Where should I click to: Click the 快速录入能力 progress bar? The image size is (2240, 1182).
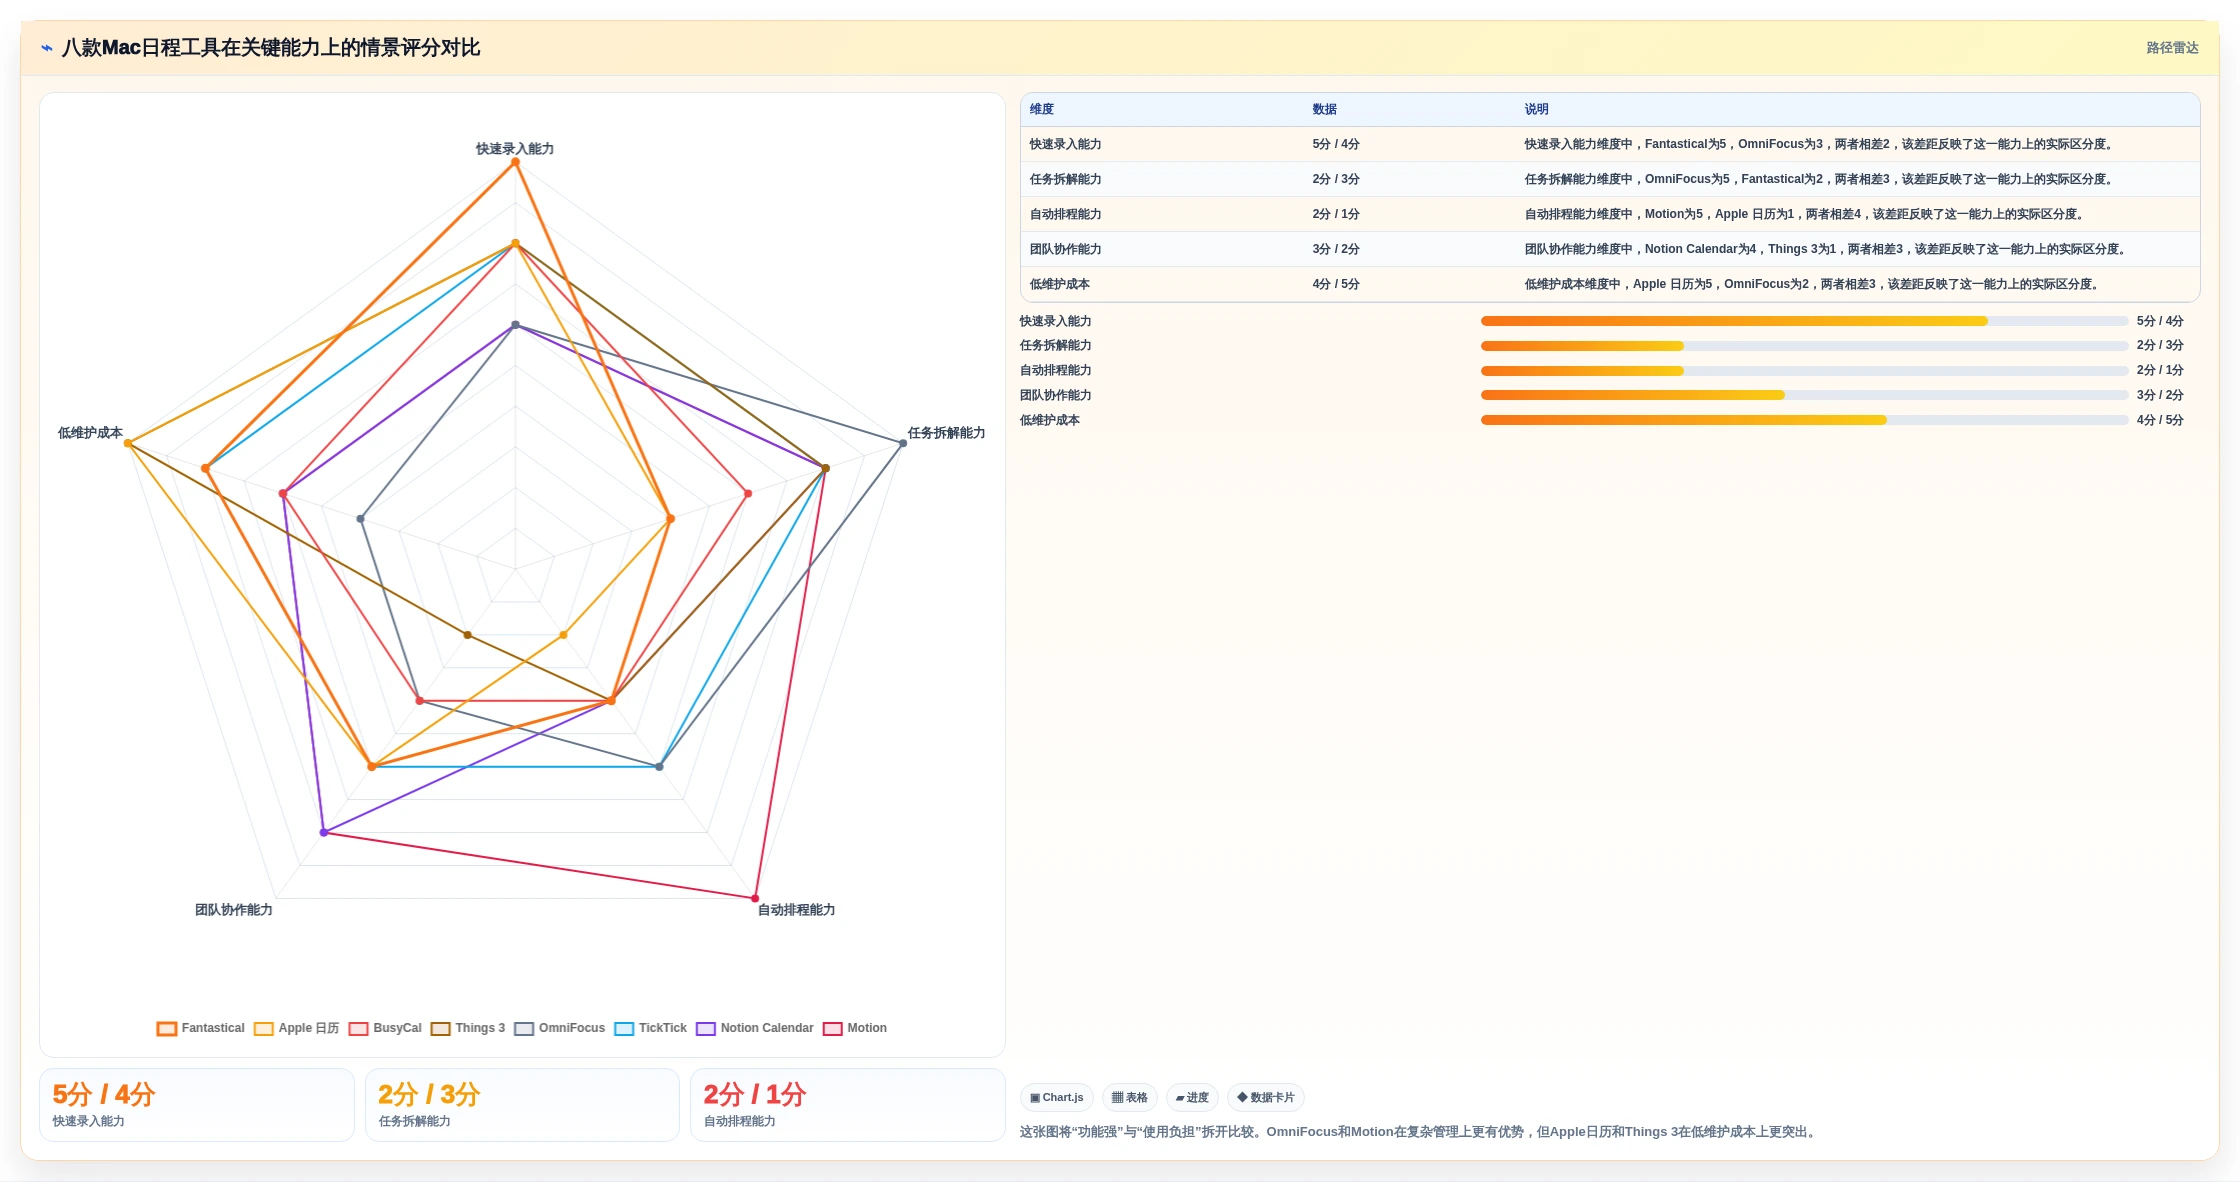tap(1804, 321)
